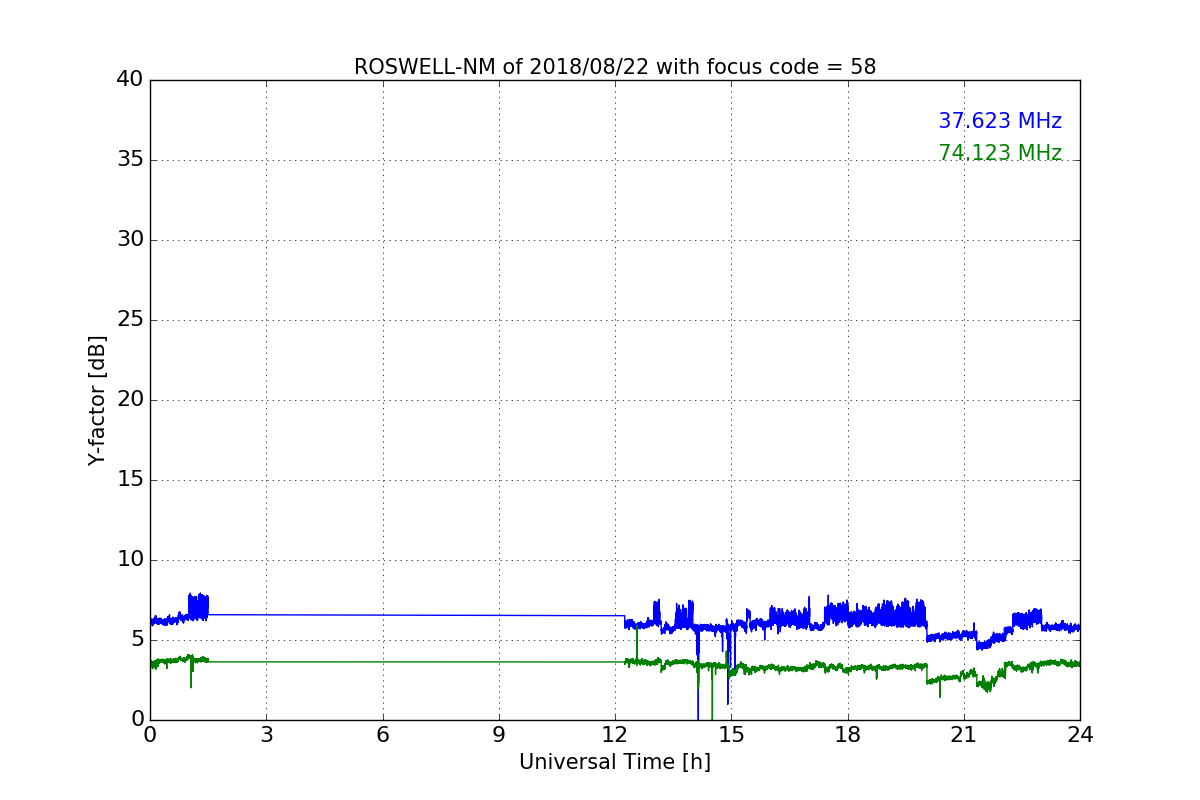
Task: Click the x-axis tick label 21
Action: click(x=964, y=735)
